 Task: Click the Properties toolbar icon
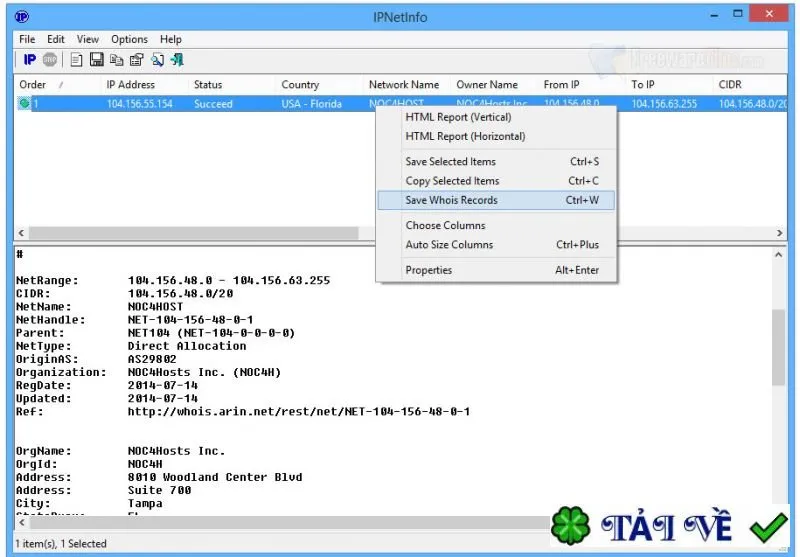[137, 60]
